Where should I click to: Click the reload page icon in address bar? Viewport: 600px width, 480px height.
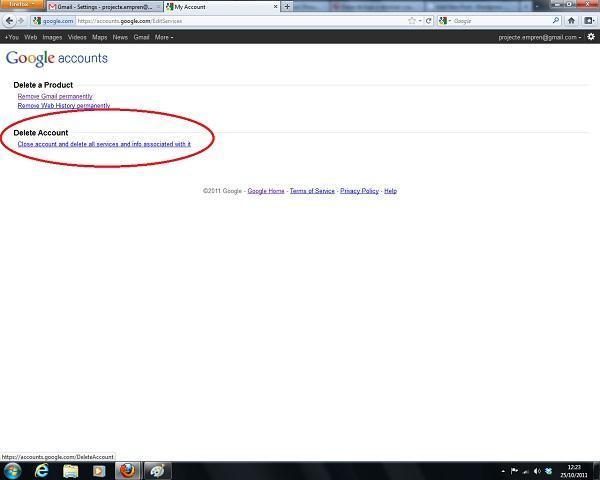429,20
